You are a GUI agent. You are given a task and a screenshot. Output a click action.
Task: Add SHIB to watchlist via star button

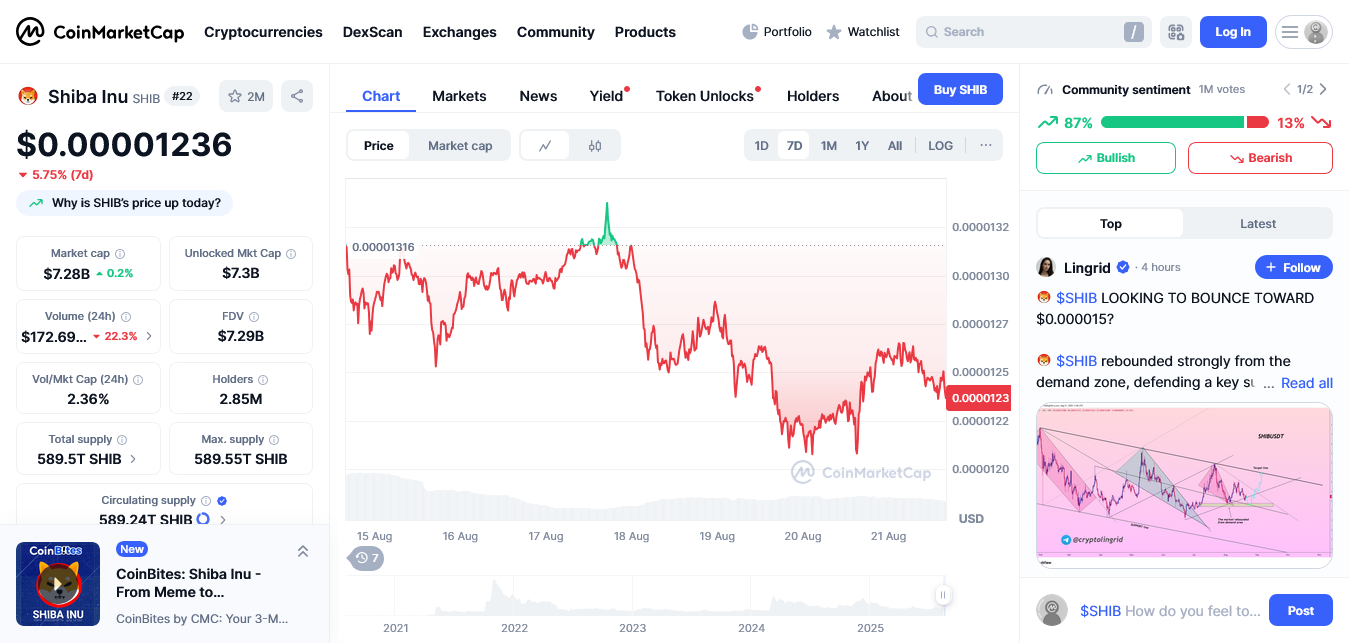coord(246,96)
